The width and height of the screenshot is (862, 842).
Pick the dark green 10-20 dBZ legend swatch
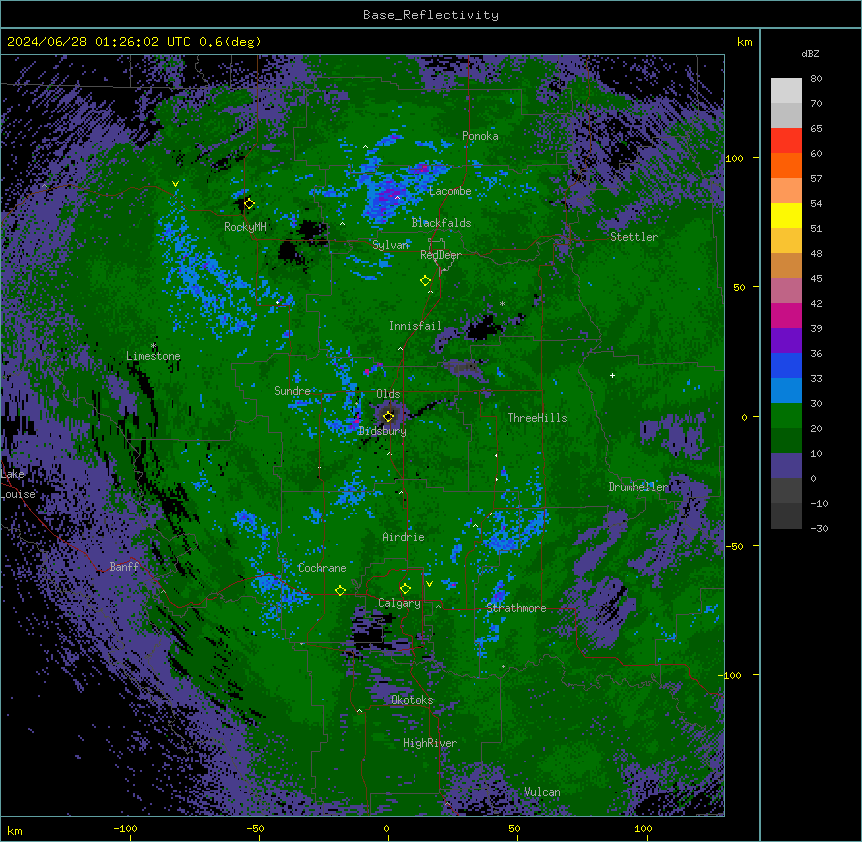click(x=786, y=441)
